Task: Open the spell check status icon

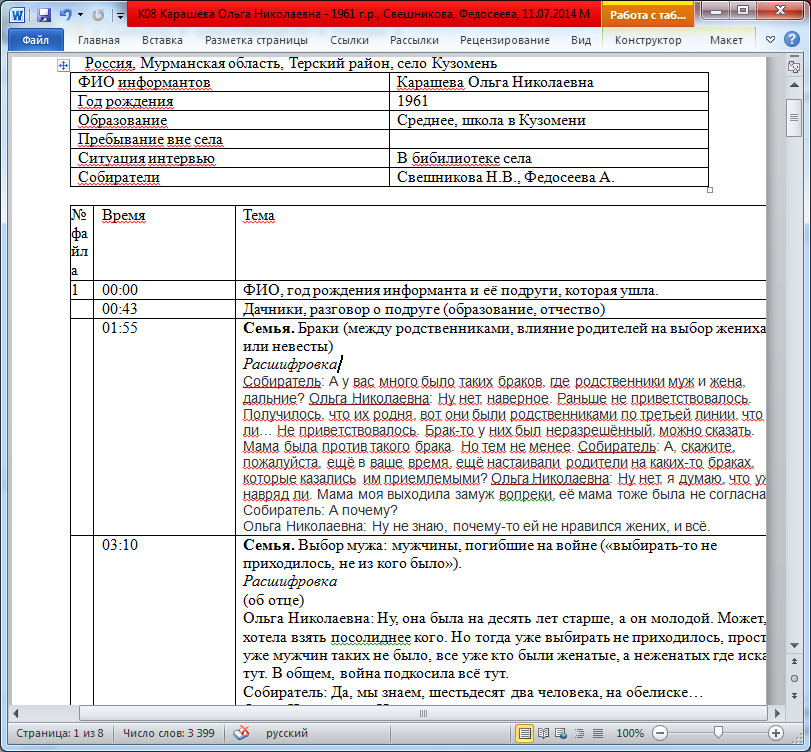Action: point(241,733)
